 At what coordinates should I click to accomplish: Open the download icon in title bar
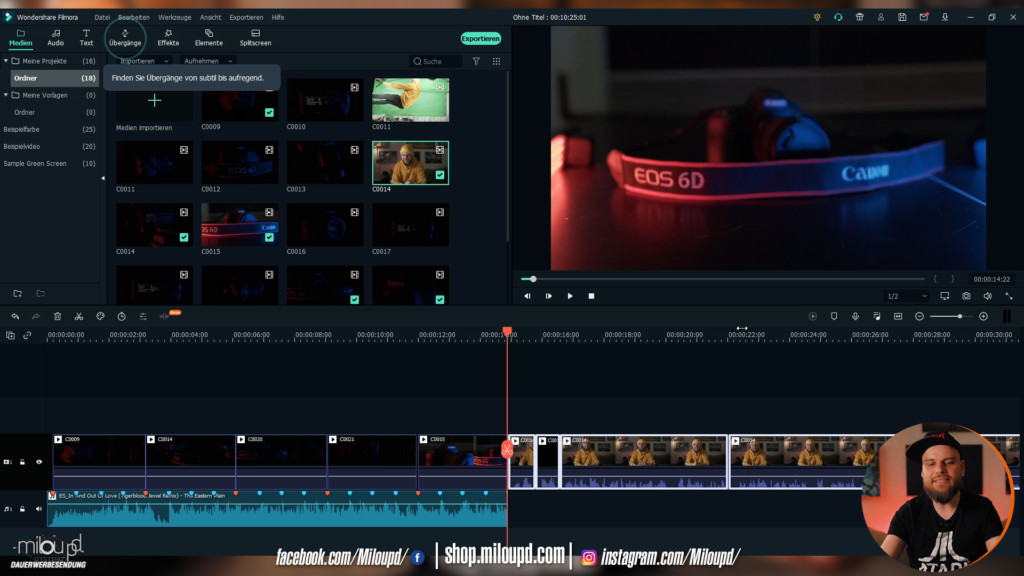944,17
